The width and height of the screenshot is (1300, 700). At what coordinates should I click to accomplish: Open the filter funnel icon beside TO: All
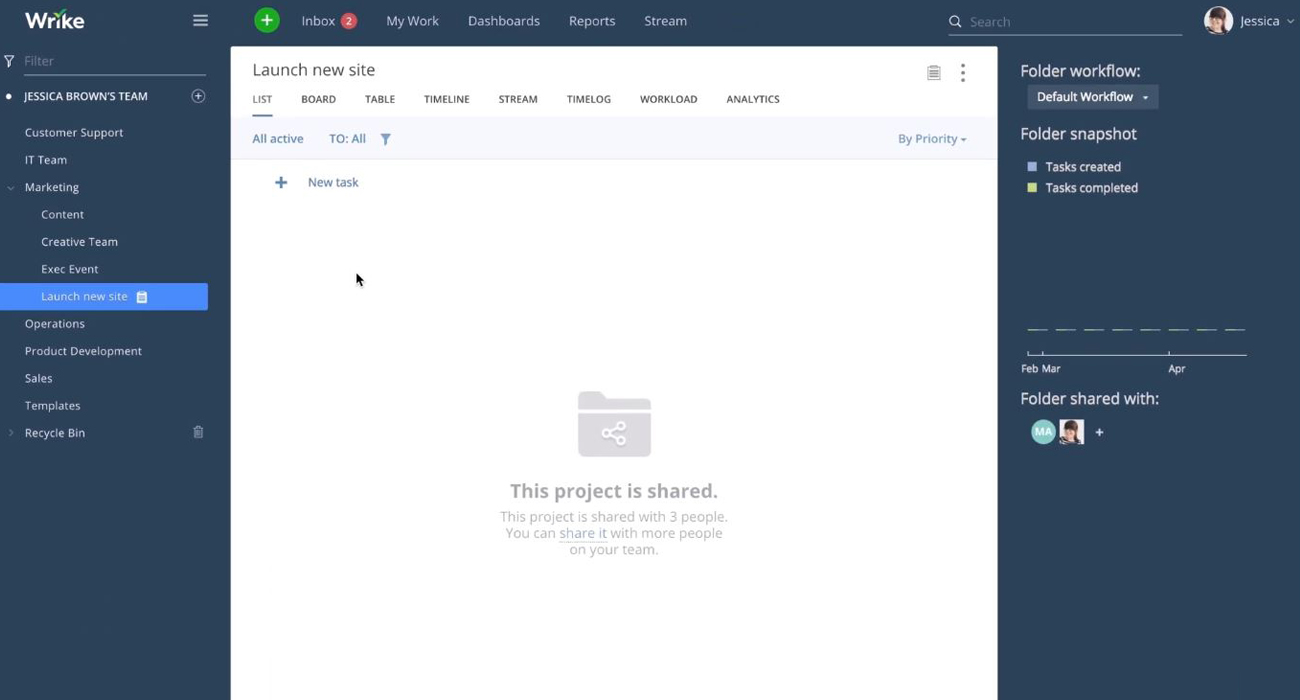[385, 139]
